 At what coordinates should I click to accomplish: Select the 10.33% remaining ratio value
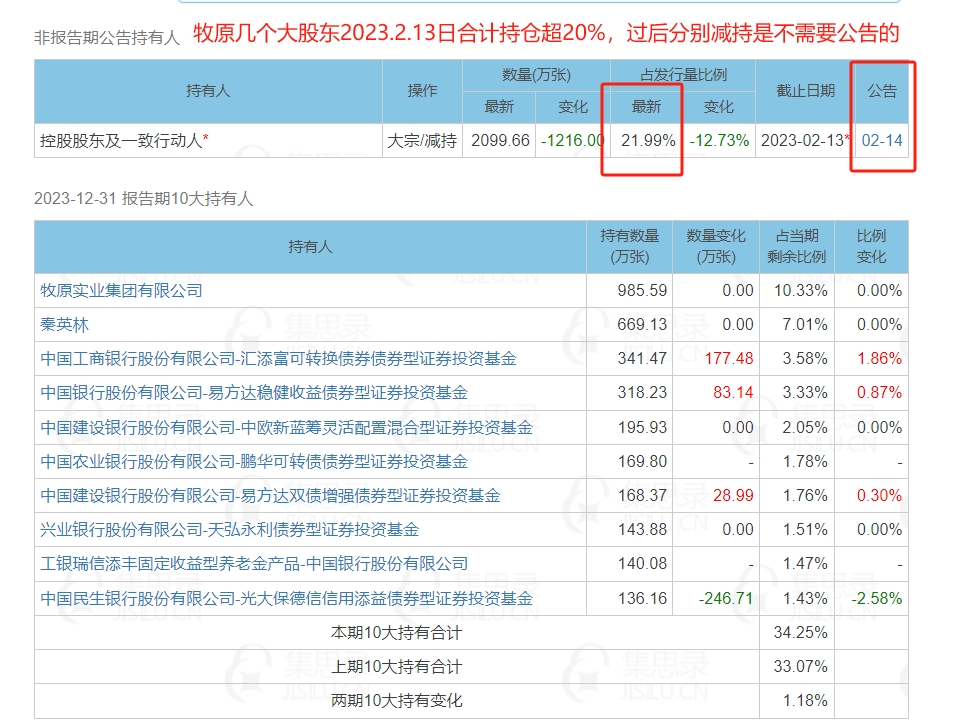[801, 291]
